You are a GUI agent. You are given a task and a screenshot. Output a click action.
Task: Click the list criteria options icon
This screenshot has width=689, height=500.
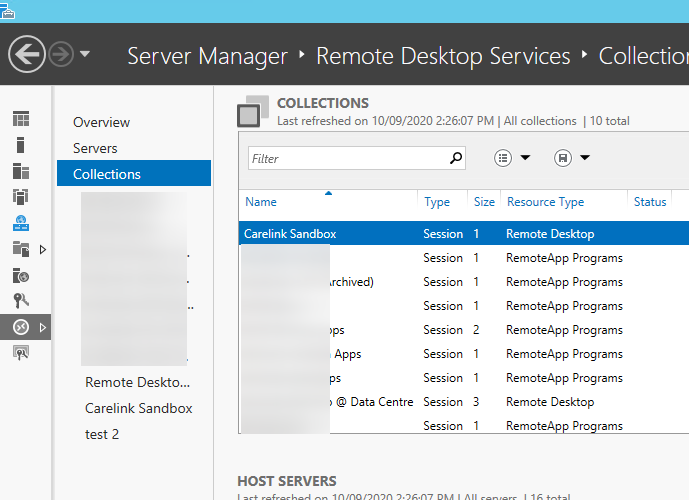click(x=503, y=158)
